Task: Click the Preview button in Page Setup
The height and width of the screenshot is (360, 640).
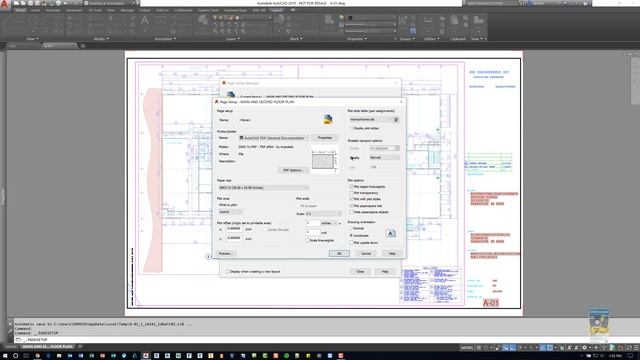Action: pyautogui.click(x=226, y=253)
